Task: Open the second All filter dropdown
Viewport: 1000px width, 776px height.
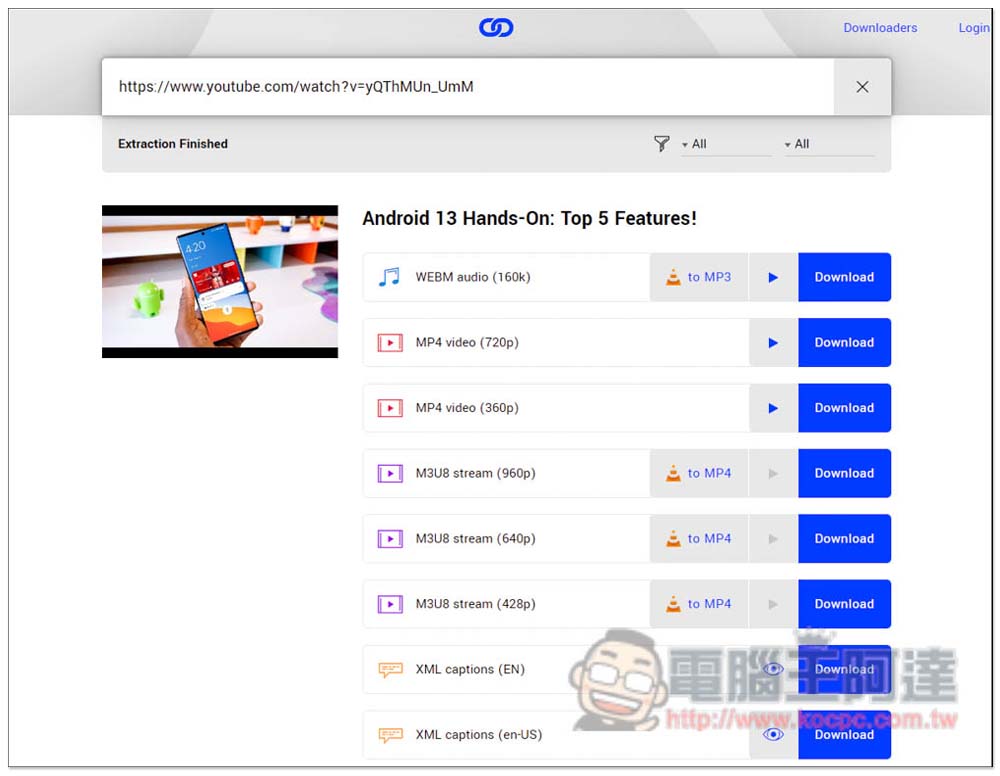Action: click(x=828, y=144)
